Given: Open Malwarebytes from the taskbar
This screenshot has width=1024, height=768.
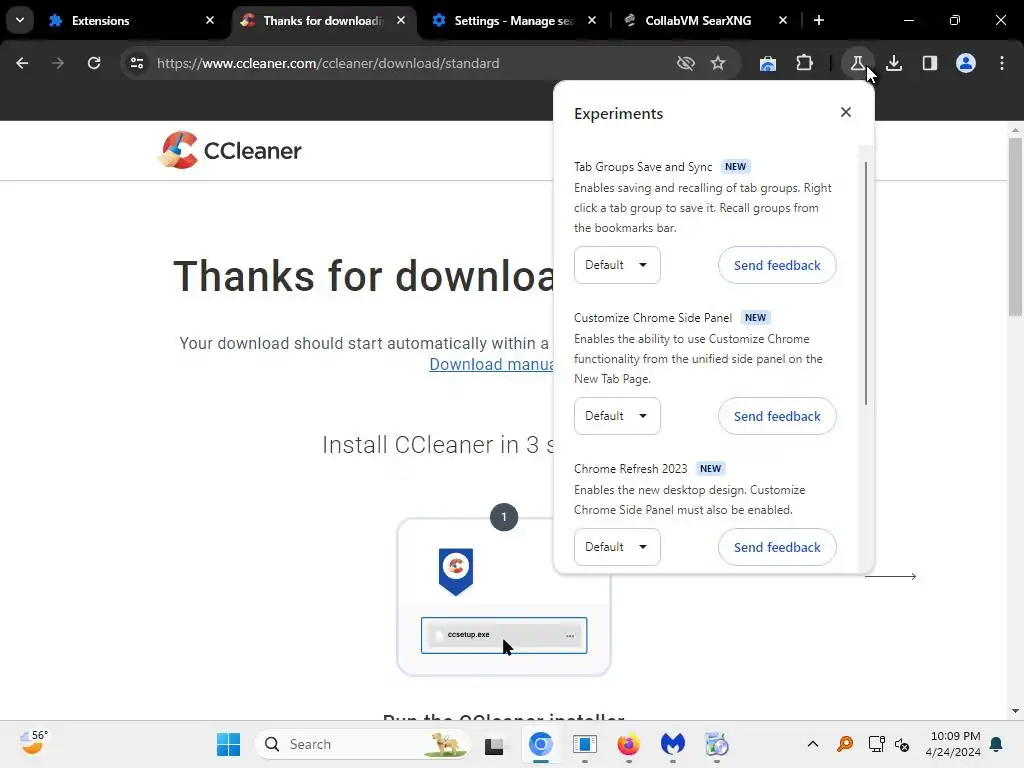Looking at the screenshot, I should 673,744.
